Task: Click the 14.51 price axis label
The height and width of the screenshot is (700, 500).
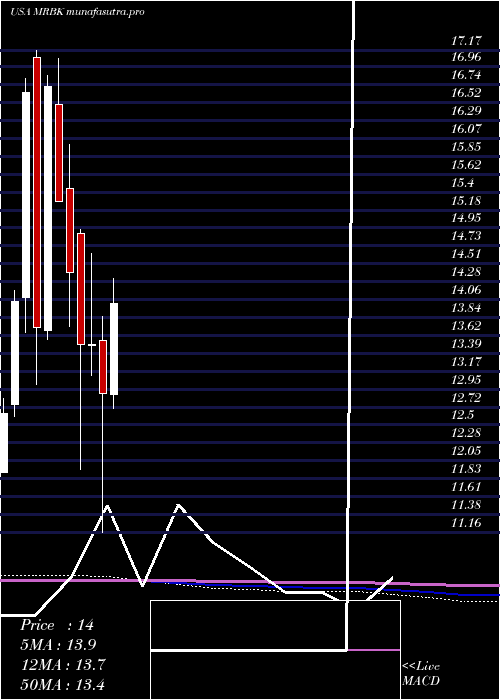Action: click(x=466, y=254)
